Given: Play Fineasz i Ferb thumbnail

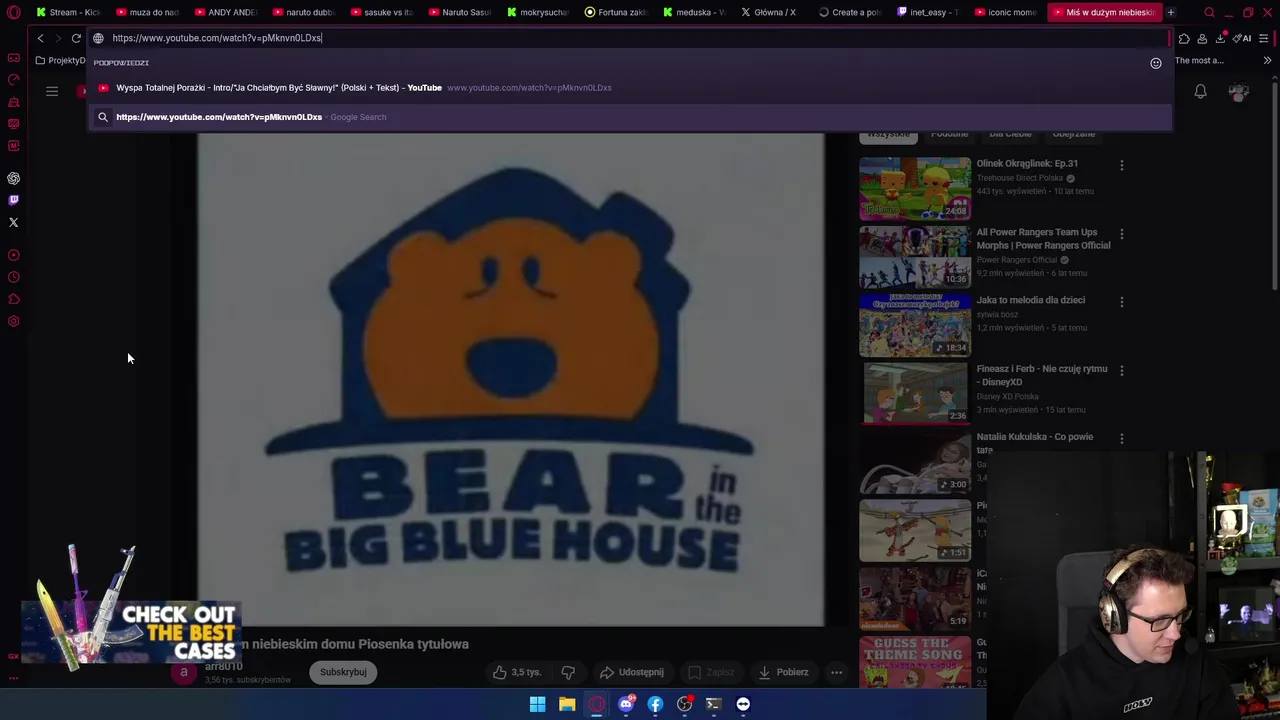Looking at the screenshot, I should [915, 393].
